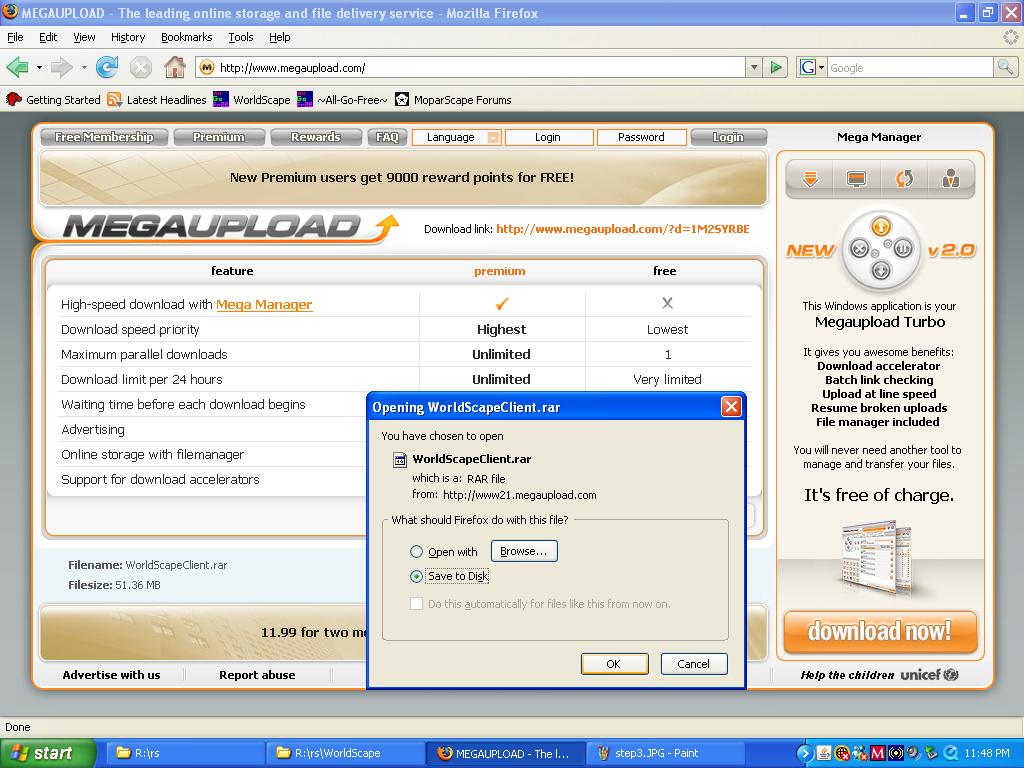Click the Firefox throbber activity icon

pos(1010,37)
